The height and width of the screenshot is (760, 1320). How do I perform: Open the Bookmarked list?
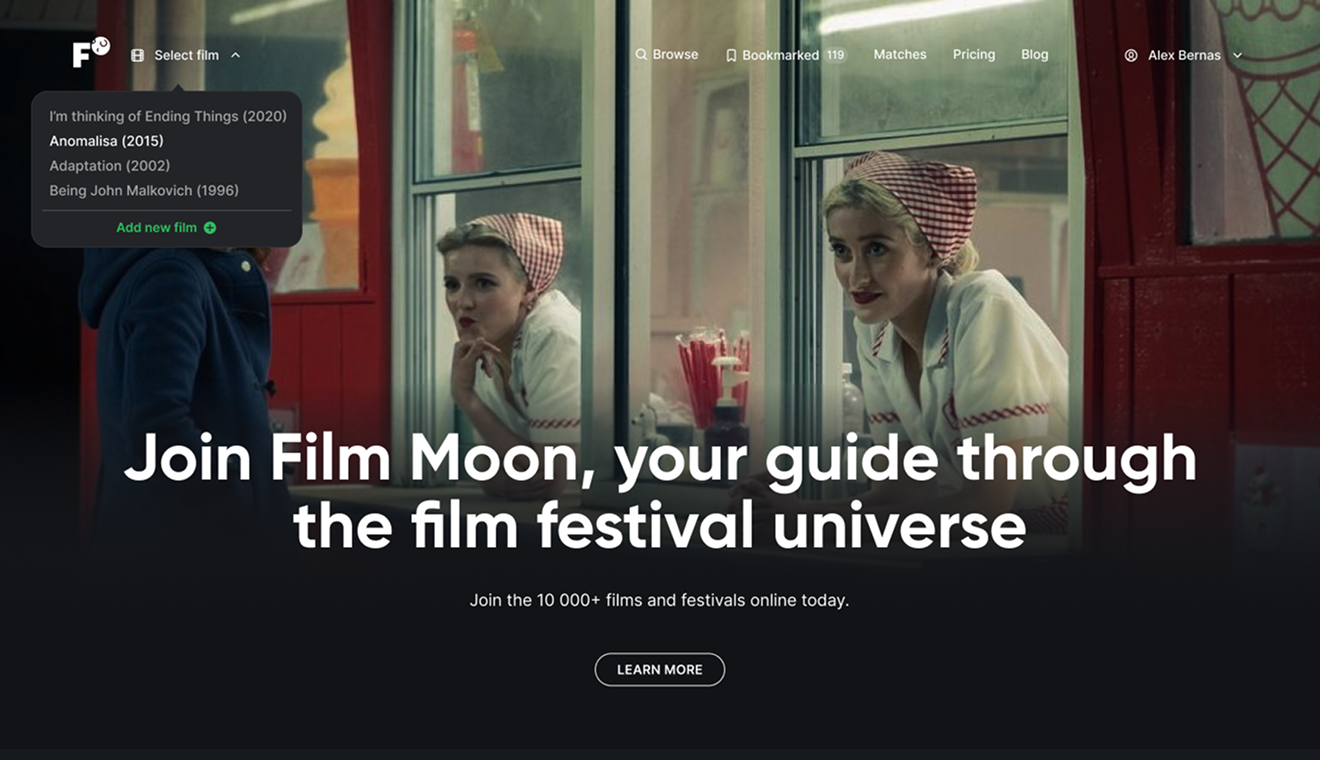[x=781, y=55]
